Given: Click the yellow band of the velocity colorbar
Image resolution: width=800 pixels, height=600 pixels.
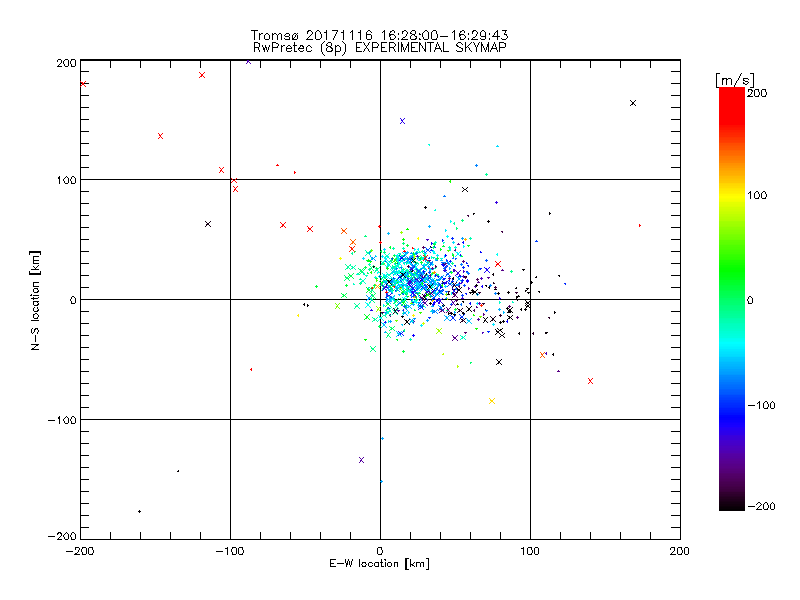Looking at the screenshot, I should tap(732, 196).
